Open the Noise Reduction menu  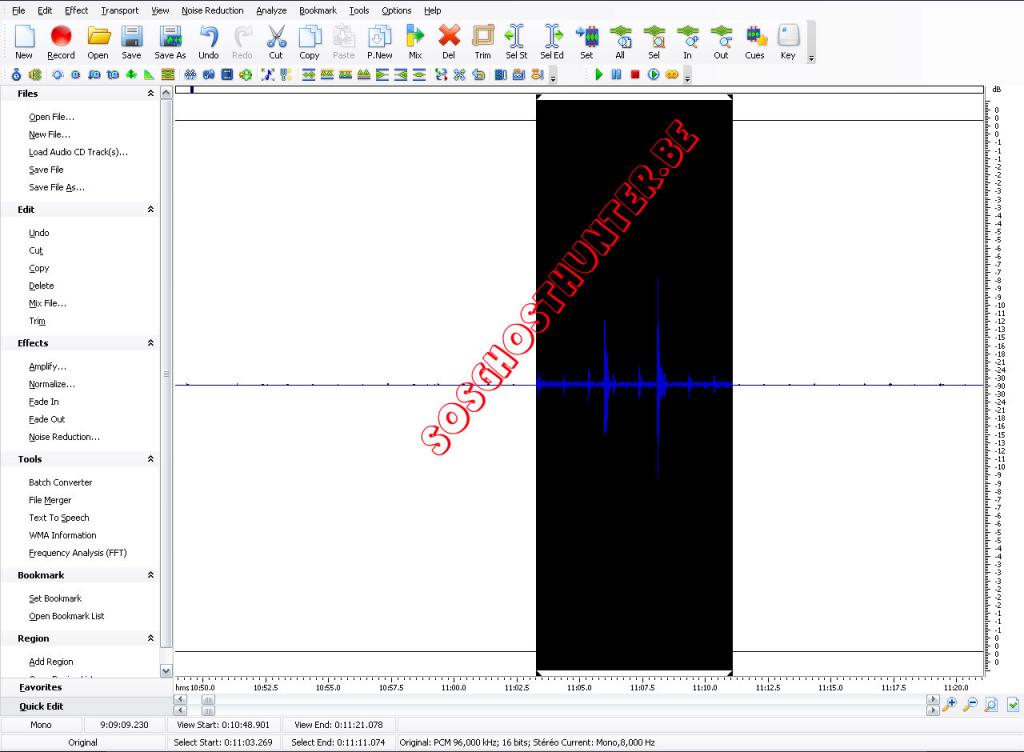212,10
